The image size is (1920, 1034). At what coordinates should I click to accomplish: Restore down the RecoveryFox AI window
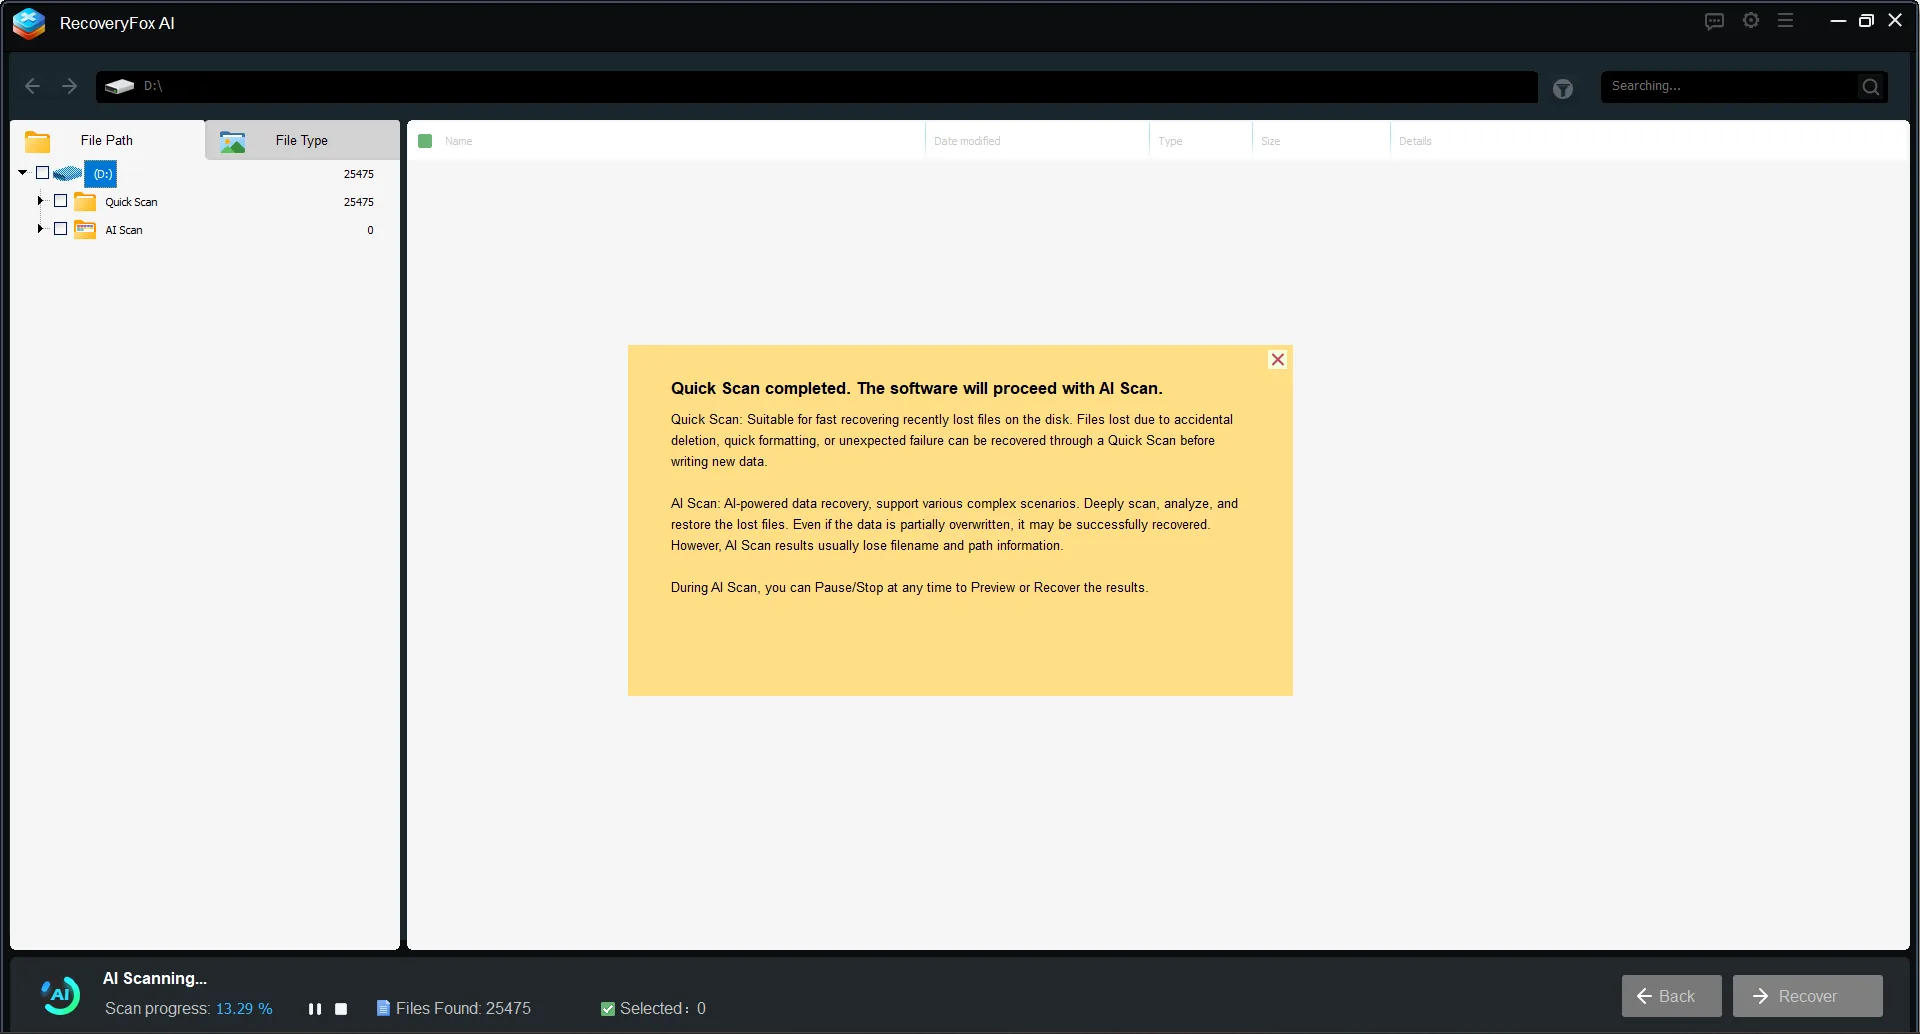click(x=1866, y=20)
